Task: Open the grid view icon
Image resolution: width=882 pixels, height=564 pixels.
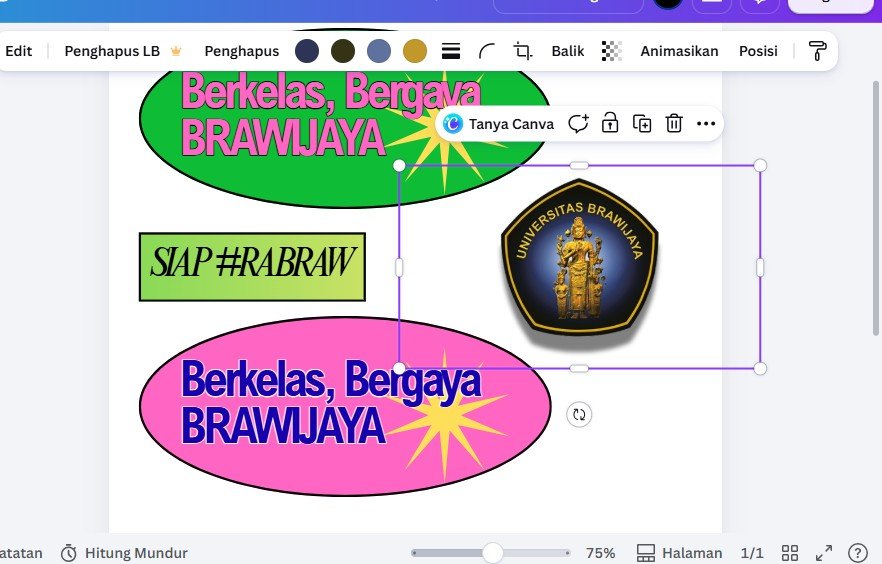Action: point(790,553)
